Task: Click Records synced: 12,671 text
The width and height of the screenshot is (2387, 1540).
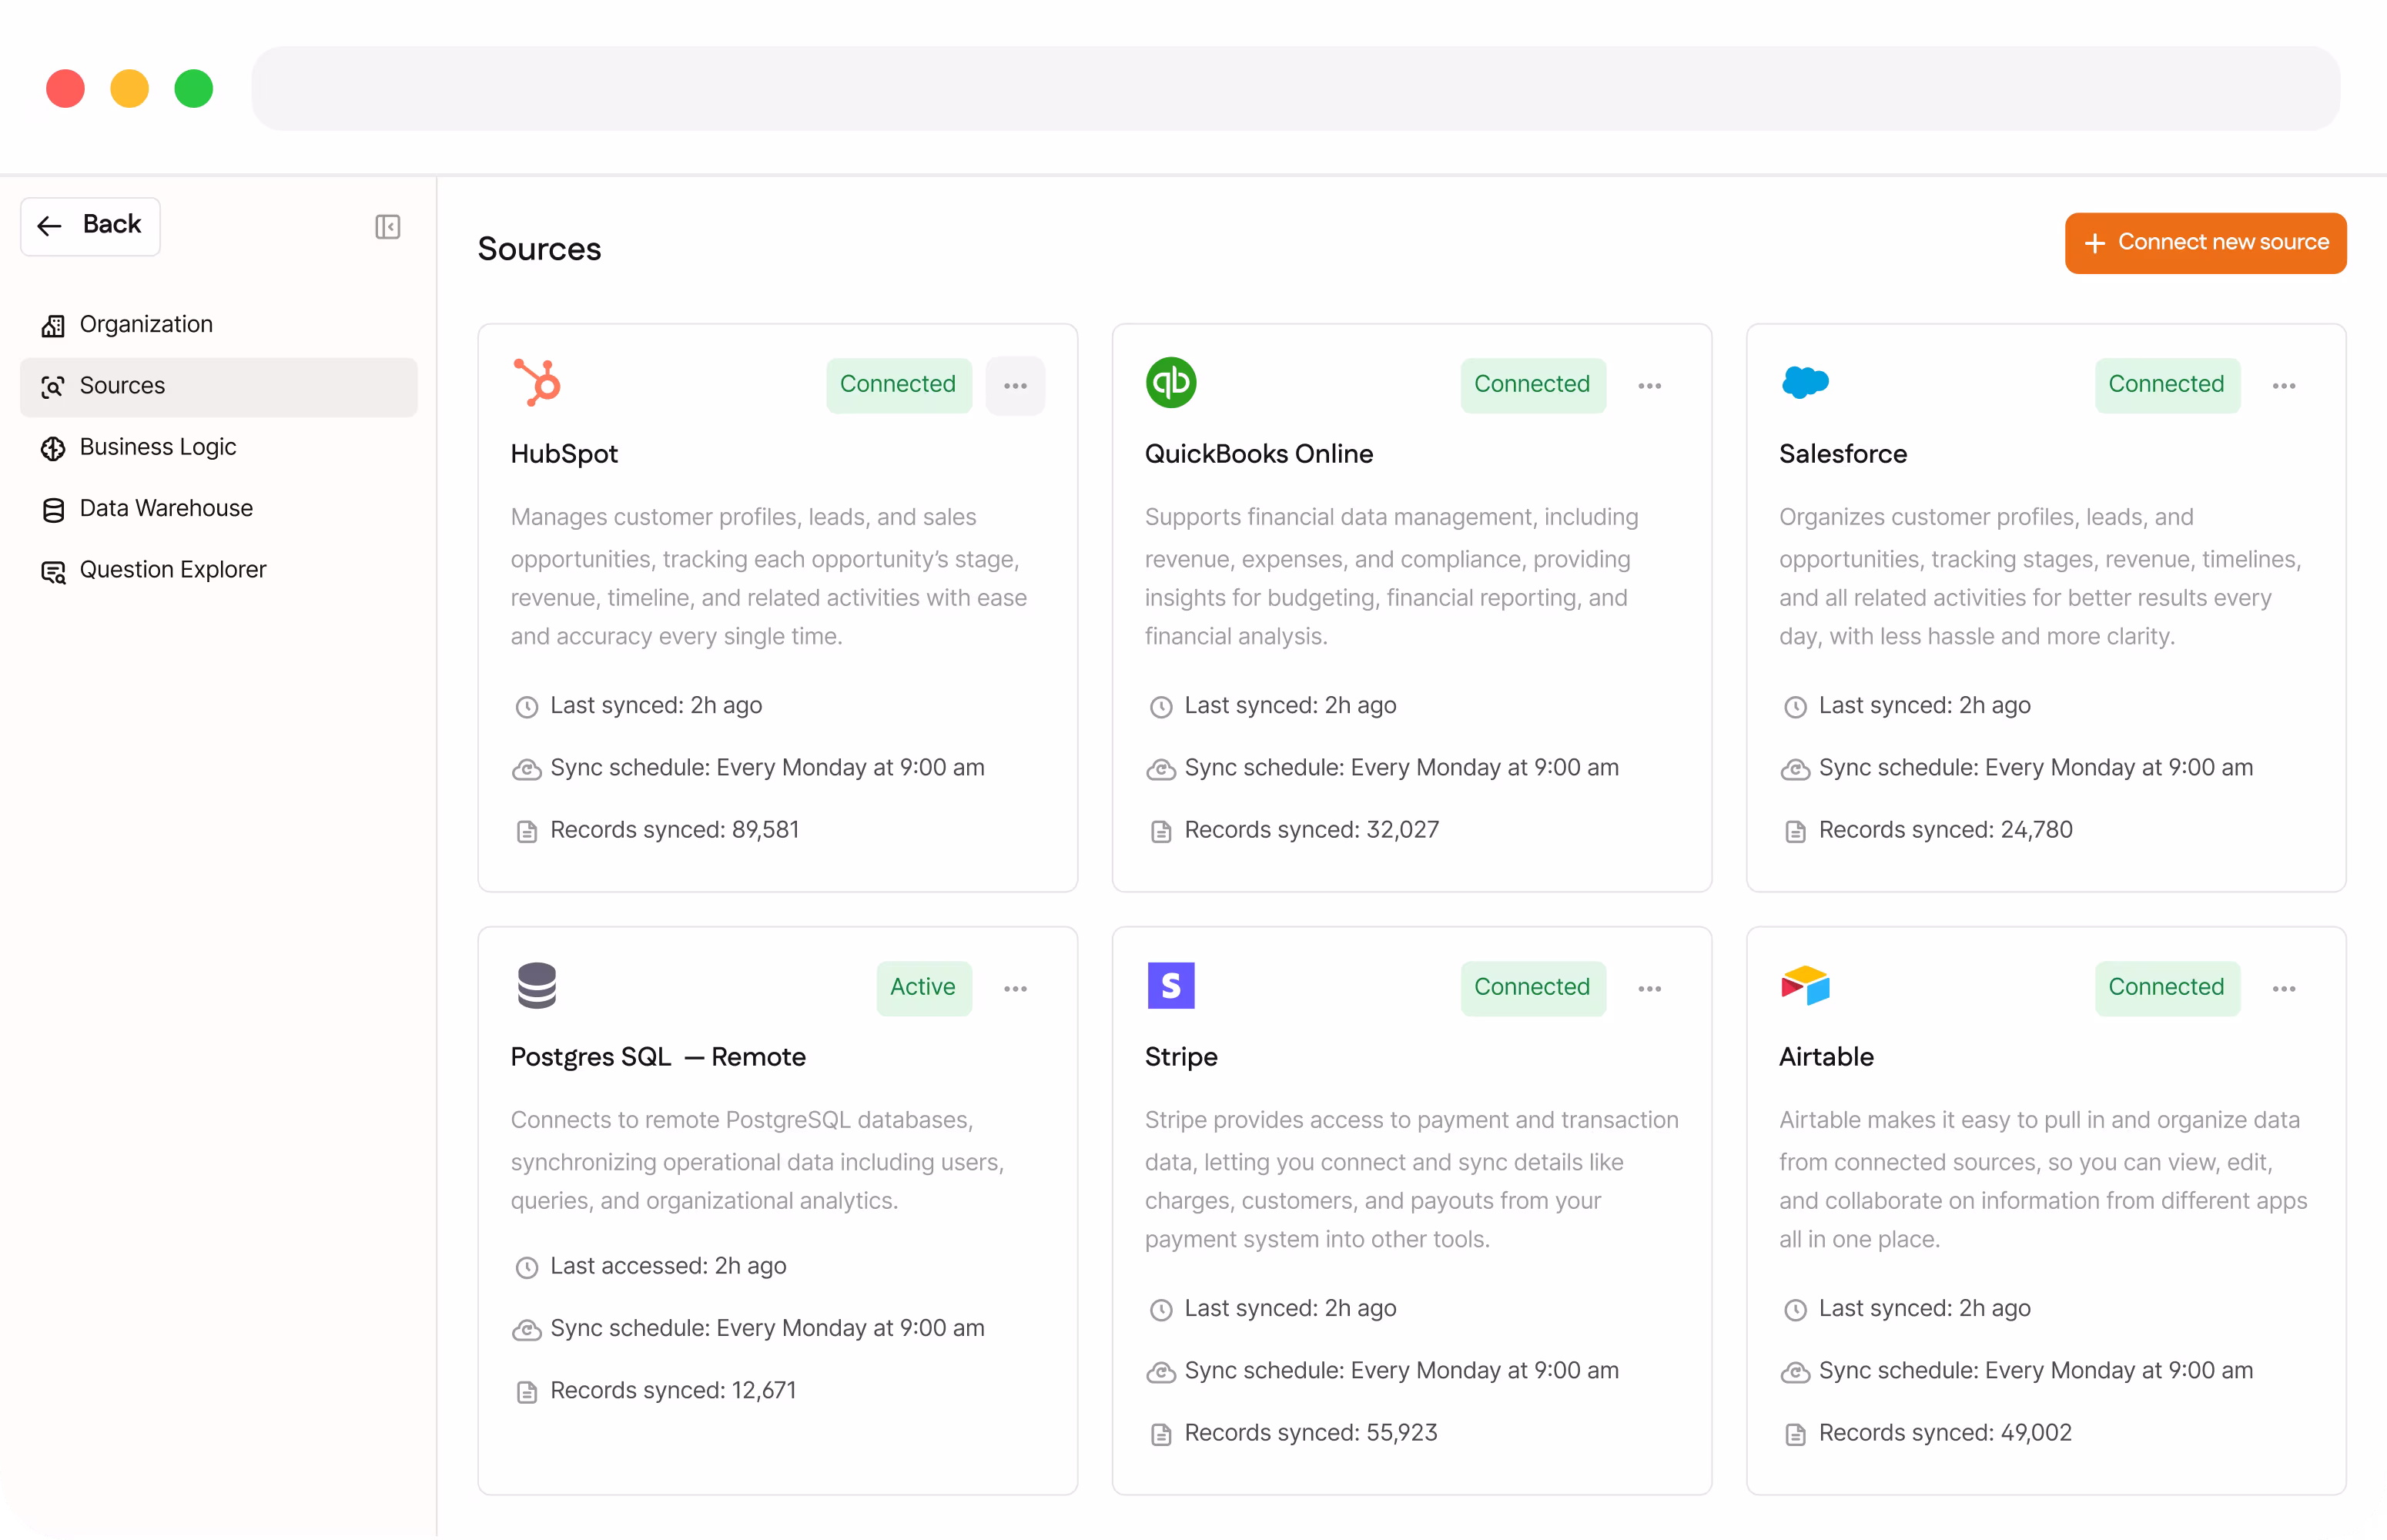Action: point(673,1391)
